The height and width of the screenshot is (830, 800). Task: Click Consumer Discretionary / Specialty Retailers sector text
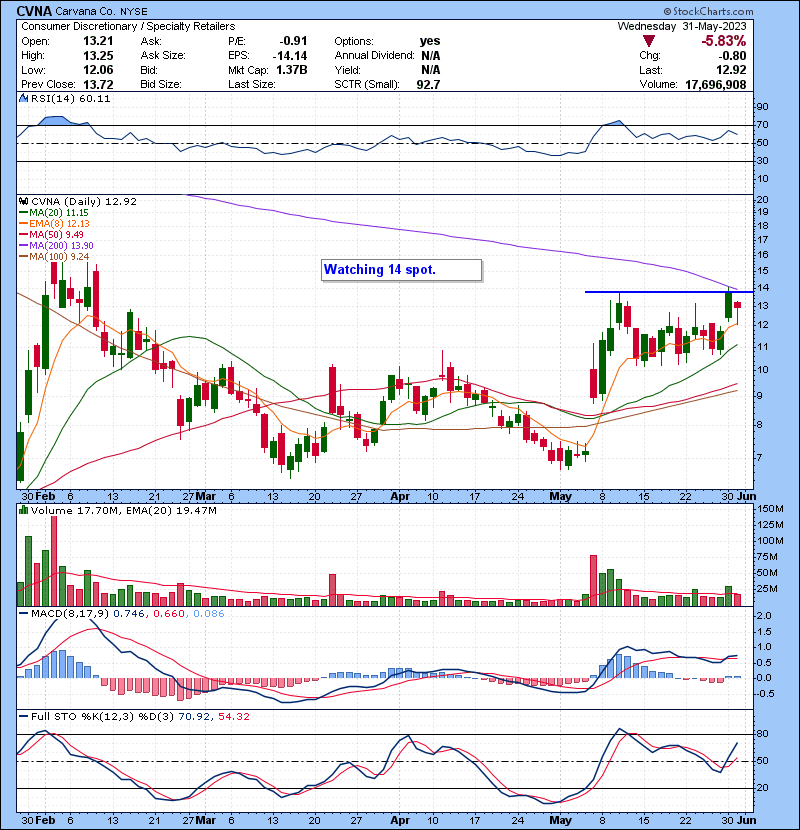click(128, 26)
